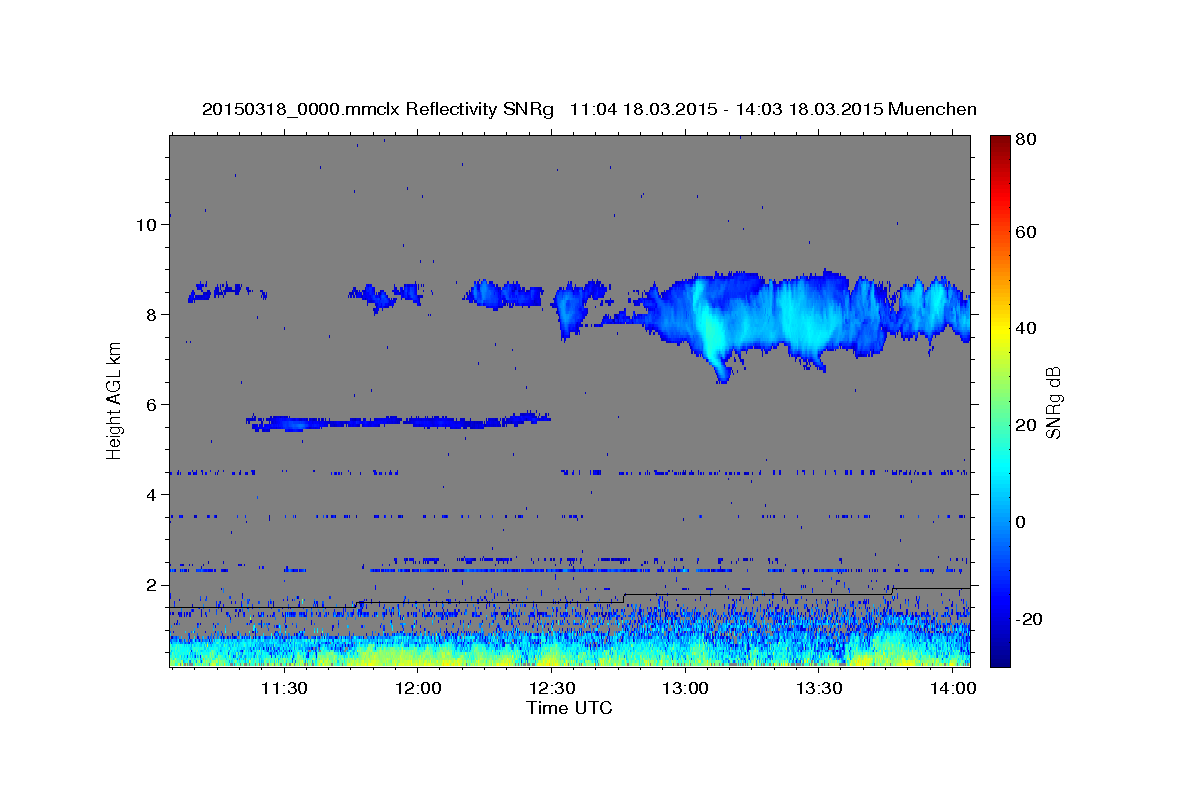Click the colorbar label -20
This screenshot has height=800, width=1200.
[x=1028, y=619]
